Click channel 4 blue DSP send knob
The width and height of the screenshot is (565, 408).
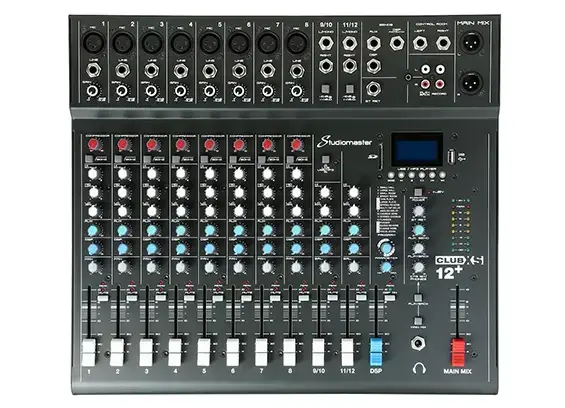[181, 249]
